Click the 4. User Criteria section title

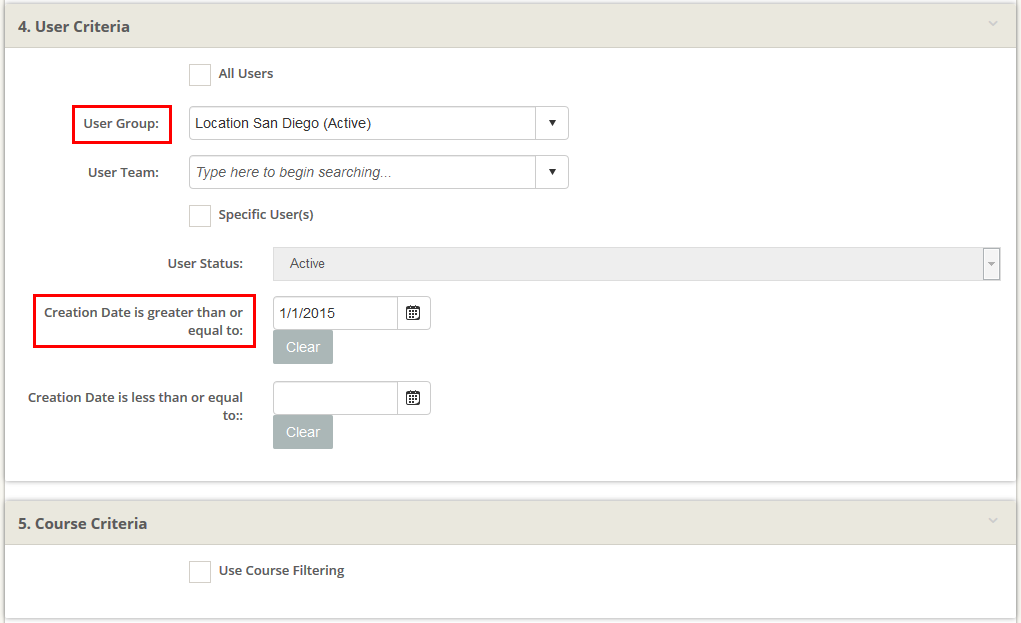[x=74, y=27]
